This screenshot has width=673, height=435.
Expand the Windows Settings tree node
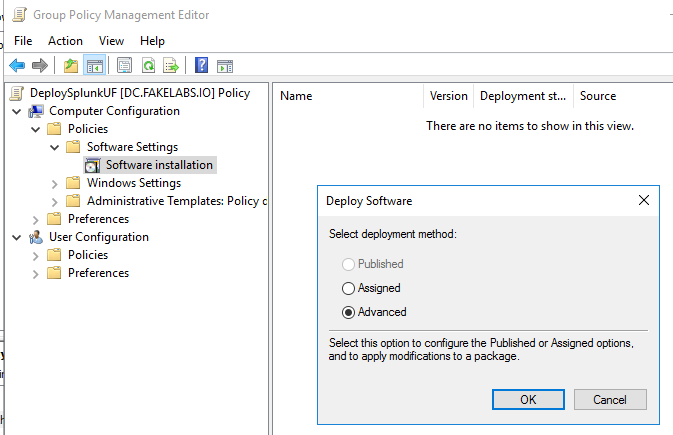55,183
